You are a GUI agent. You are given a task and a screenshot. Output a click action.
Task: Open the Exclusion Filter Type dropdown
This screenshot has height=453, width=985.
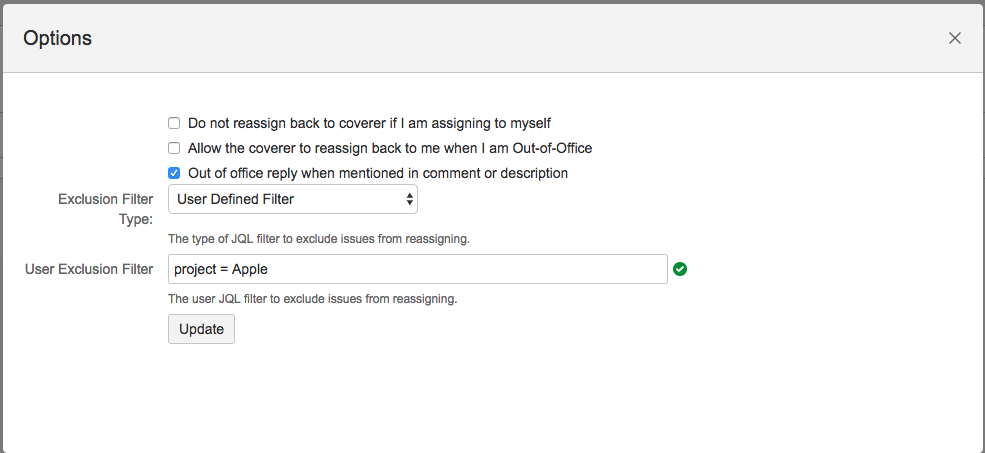pos(292,199)
